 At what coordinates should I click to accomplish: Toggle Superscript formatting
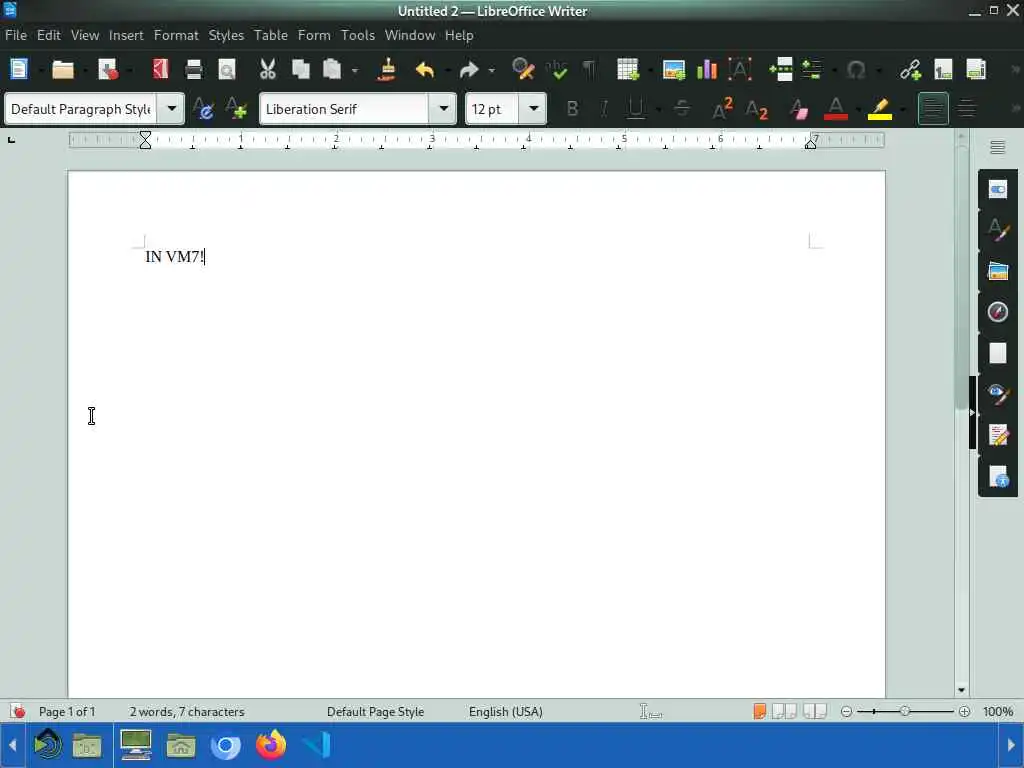tap(722, 109)
